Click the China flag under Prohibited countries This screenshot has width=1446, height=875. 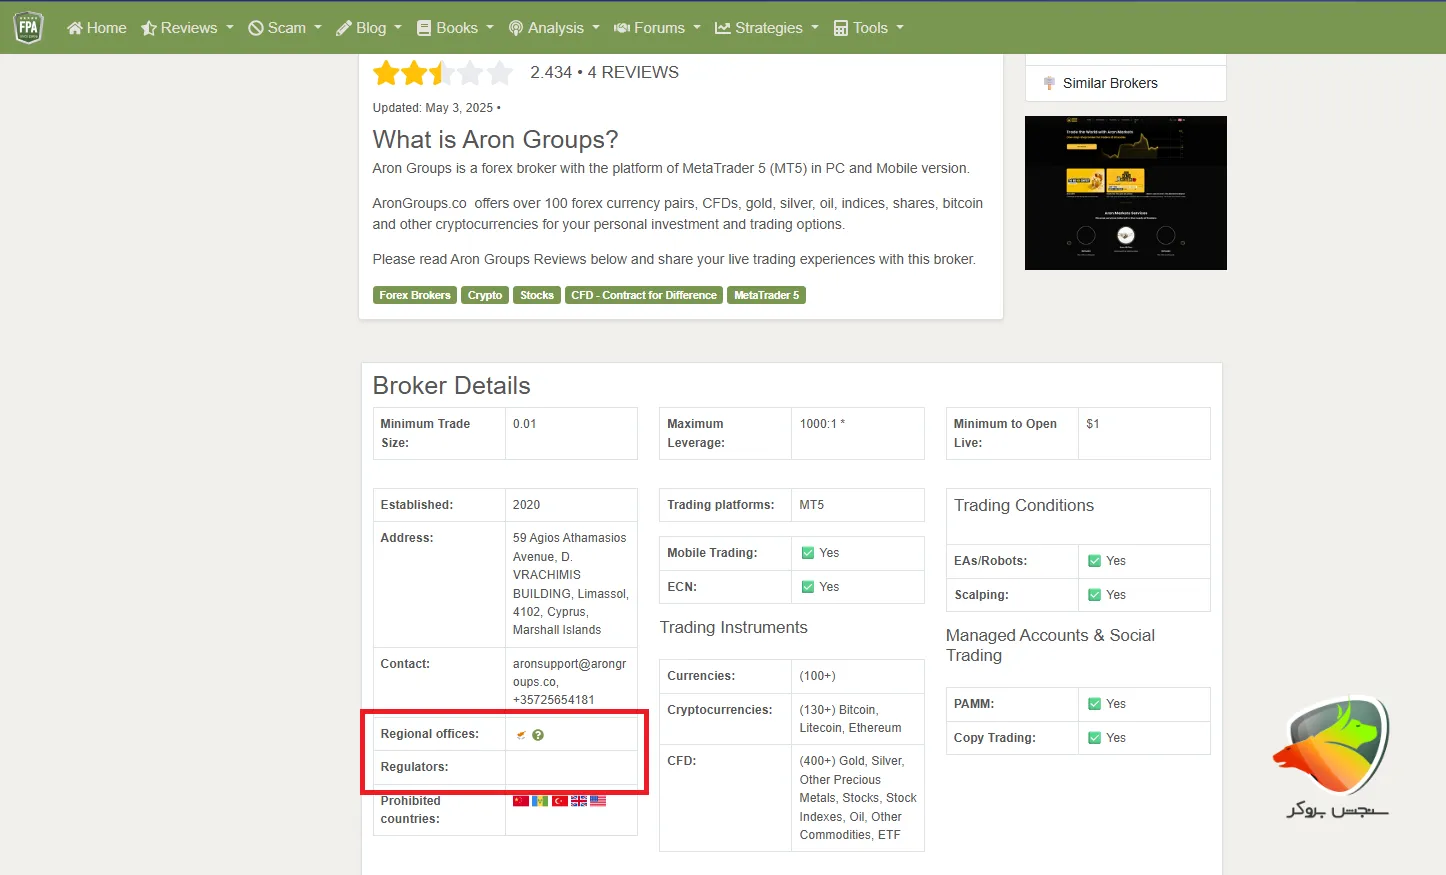click(521, 801)
